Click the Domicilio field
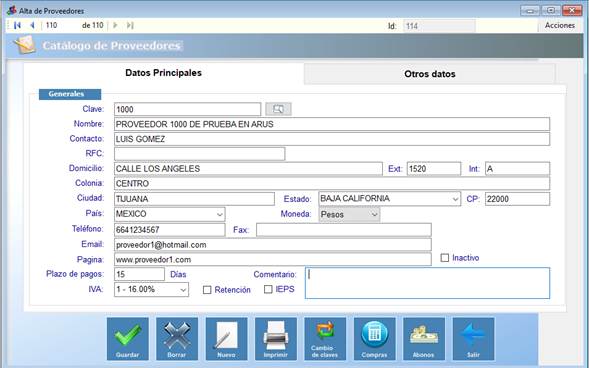 (x=248, y=169)
